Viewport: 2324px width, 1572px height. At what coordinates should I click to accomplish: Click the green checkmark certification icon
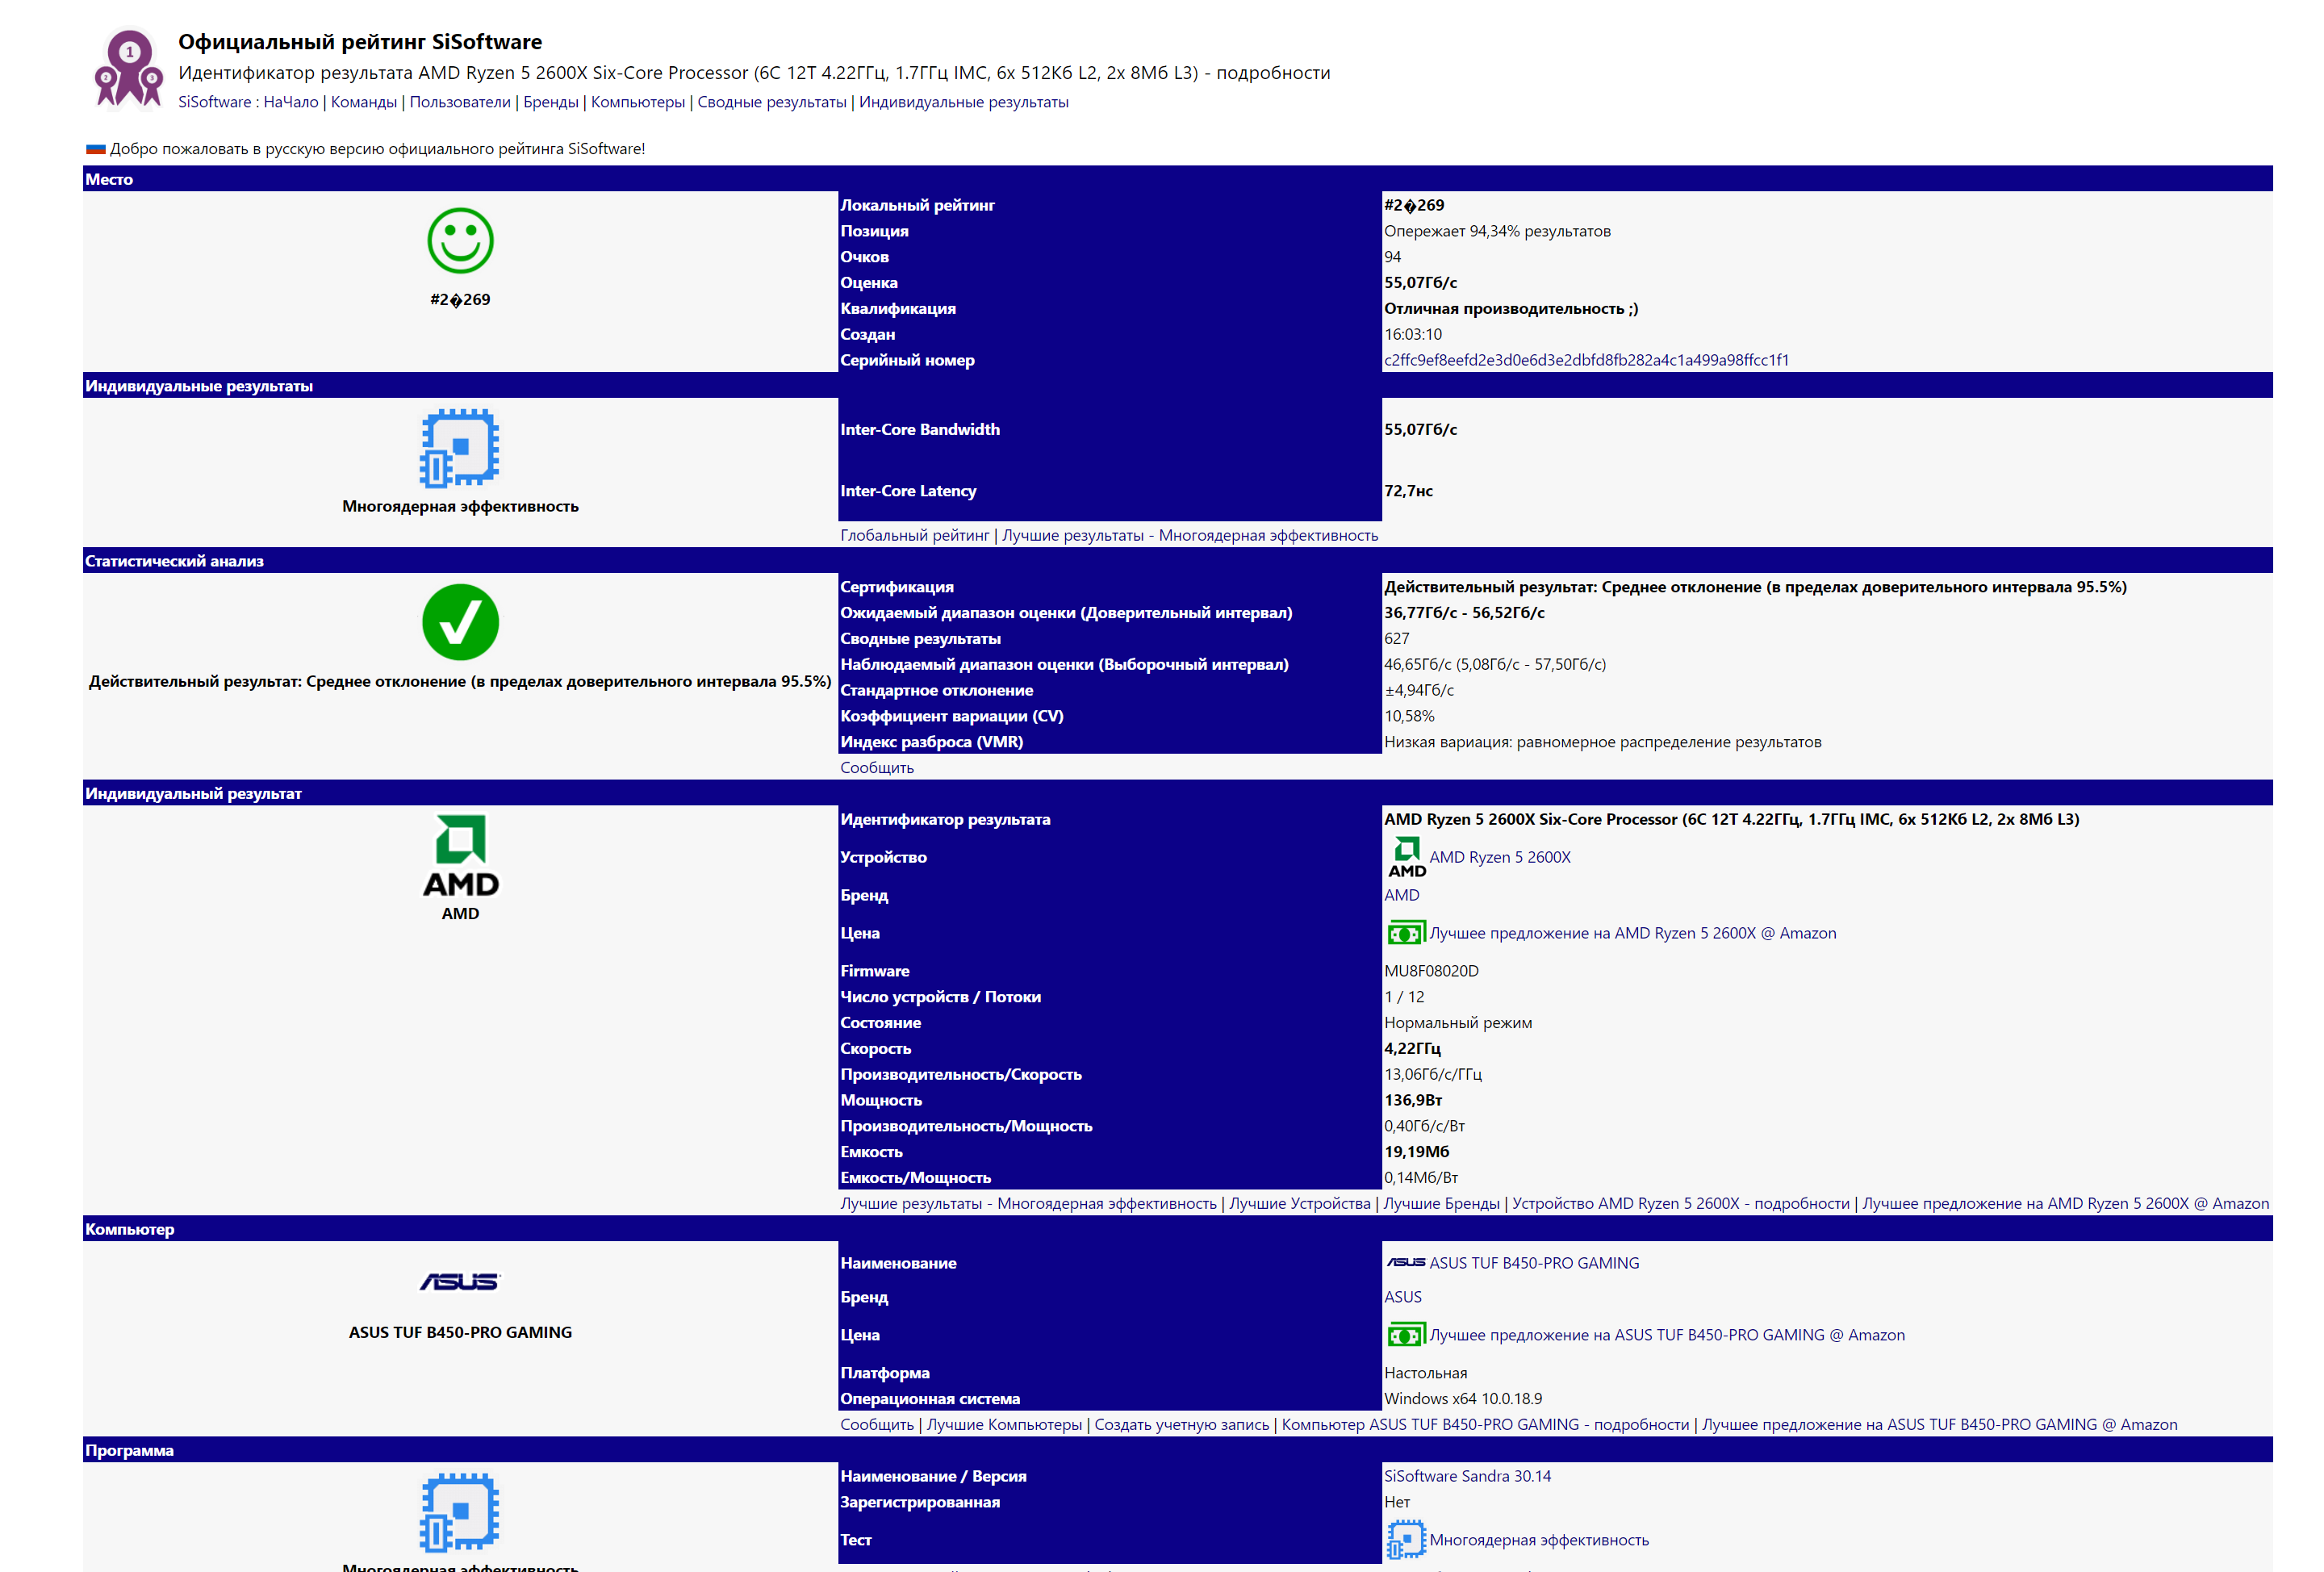[460, 622]
